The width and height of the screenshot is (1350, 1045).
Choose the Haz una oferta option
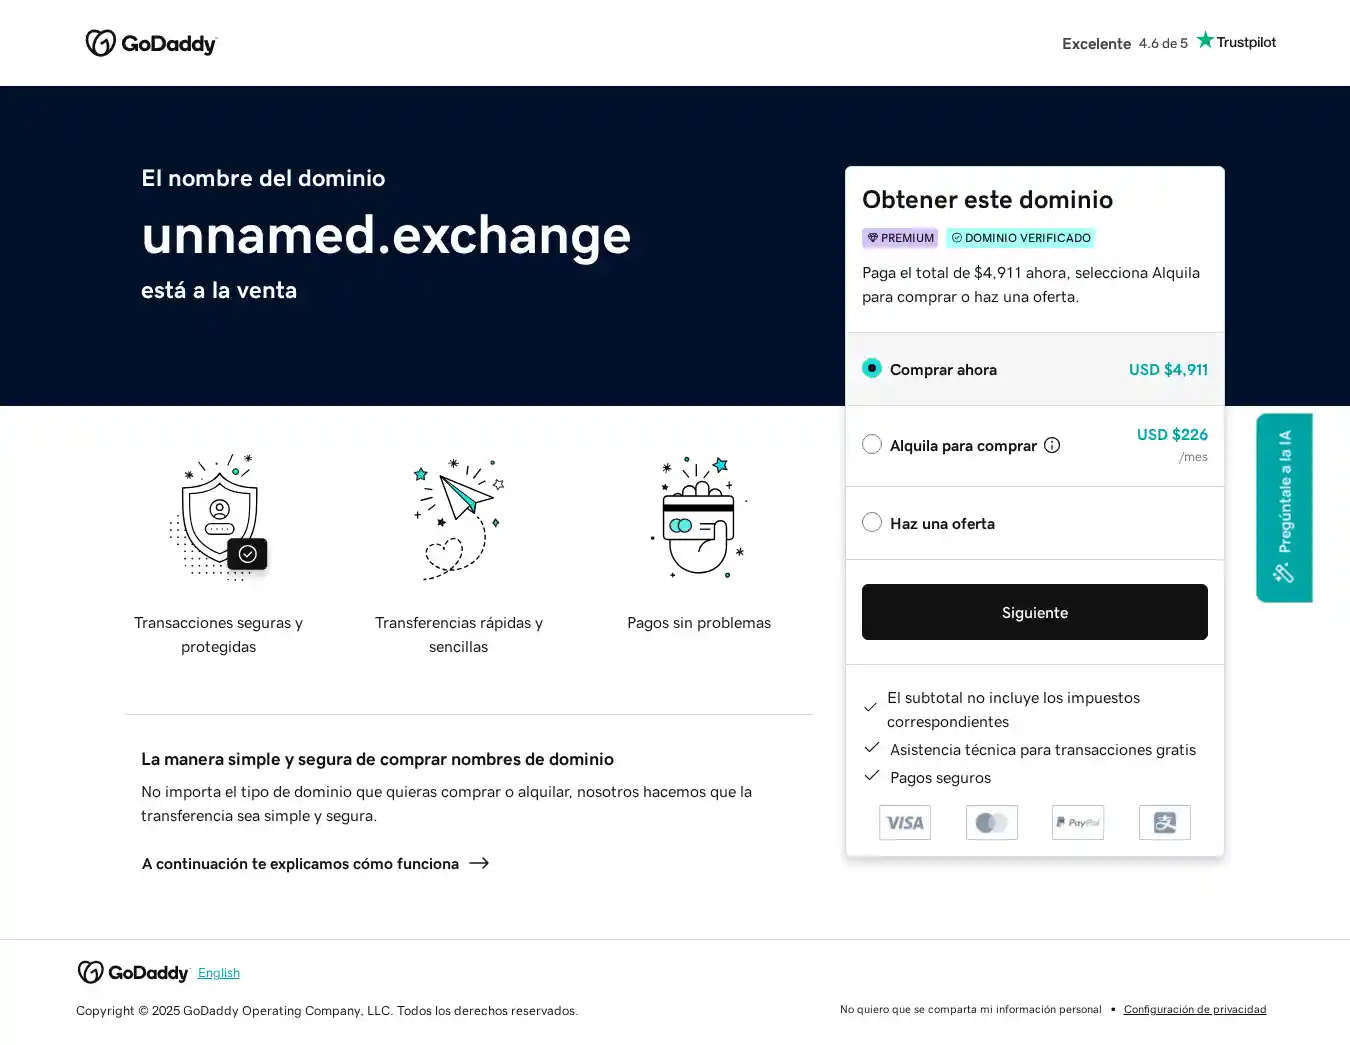pyautogui.click(x=872, y=522)
